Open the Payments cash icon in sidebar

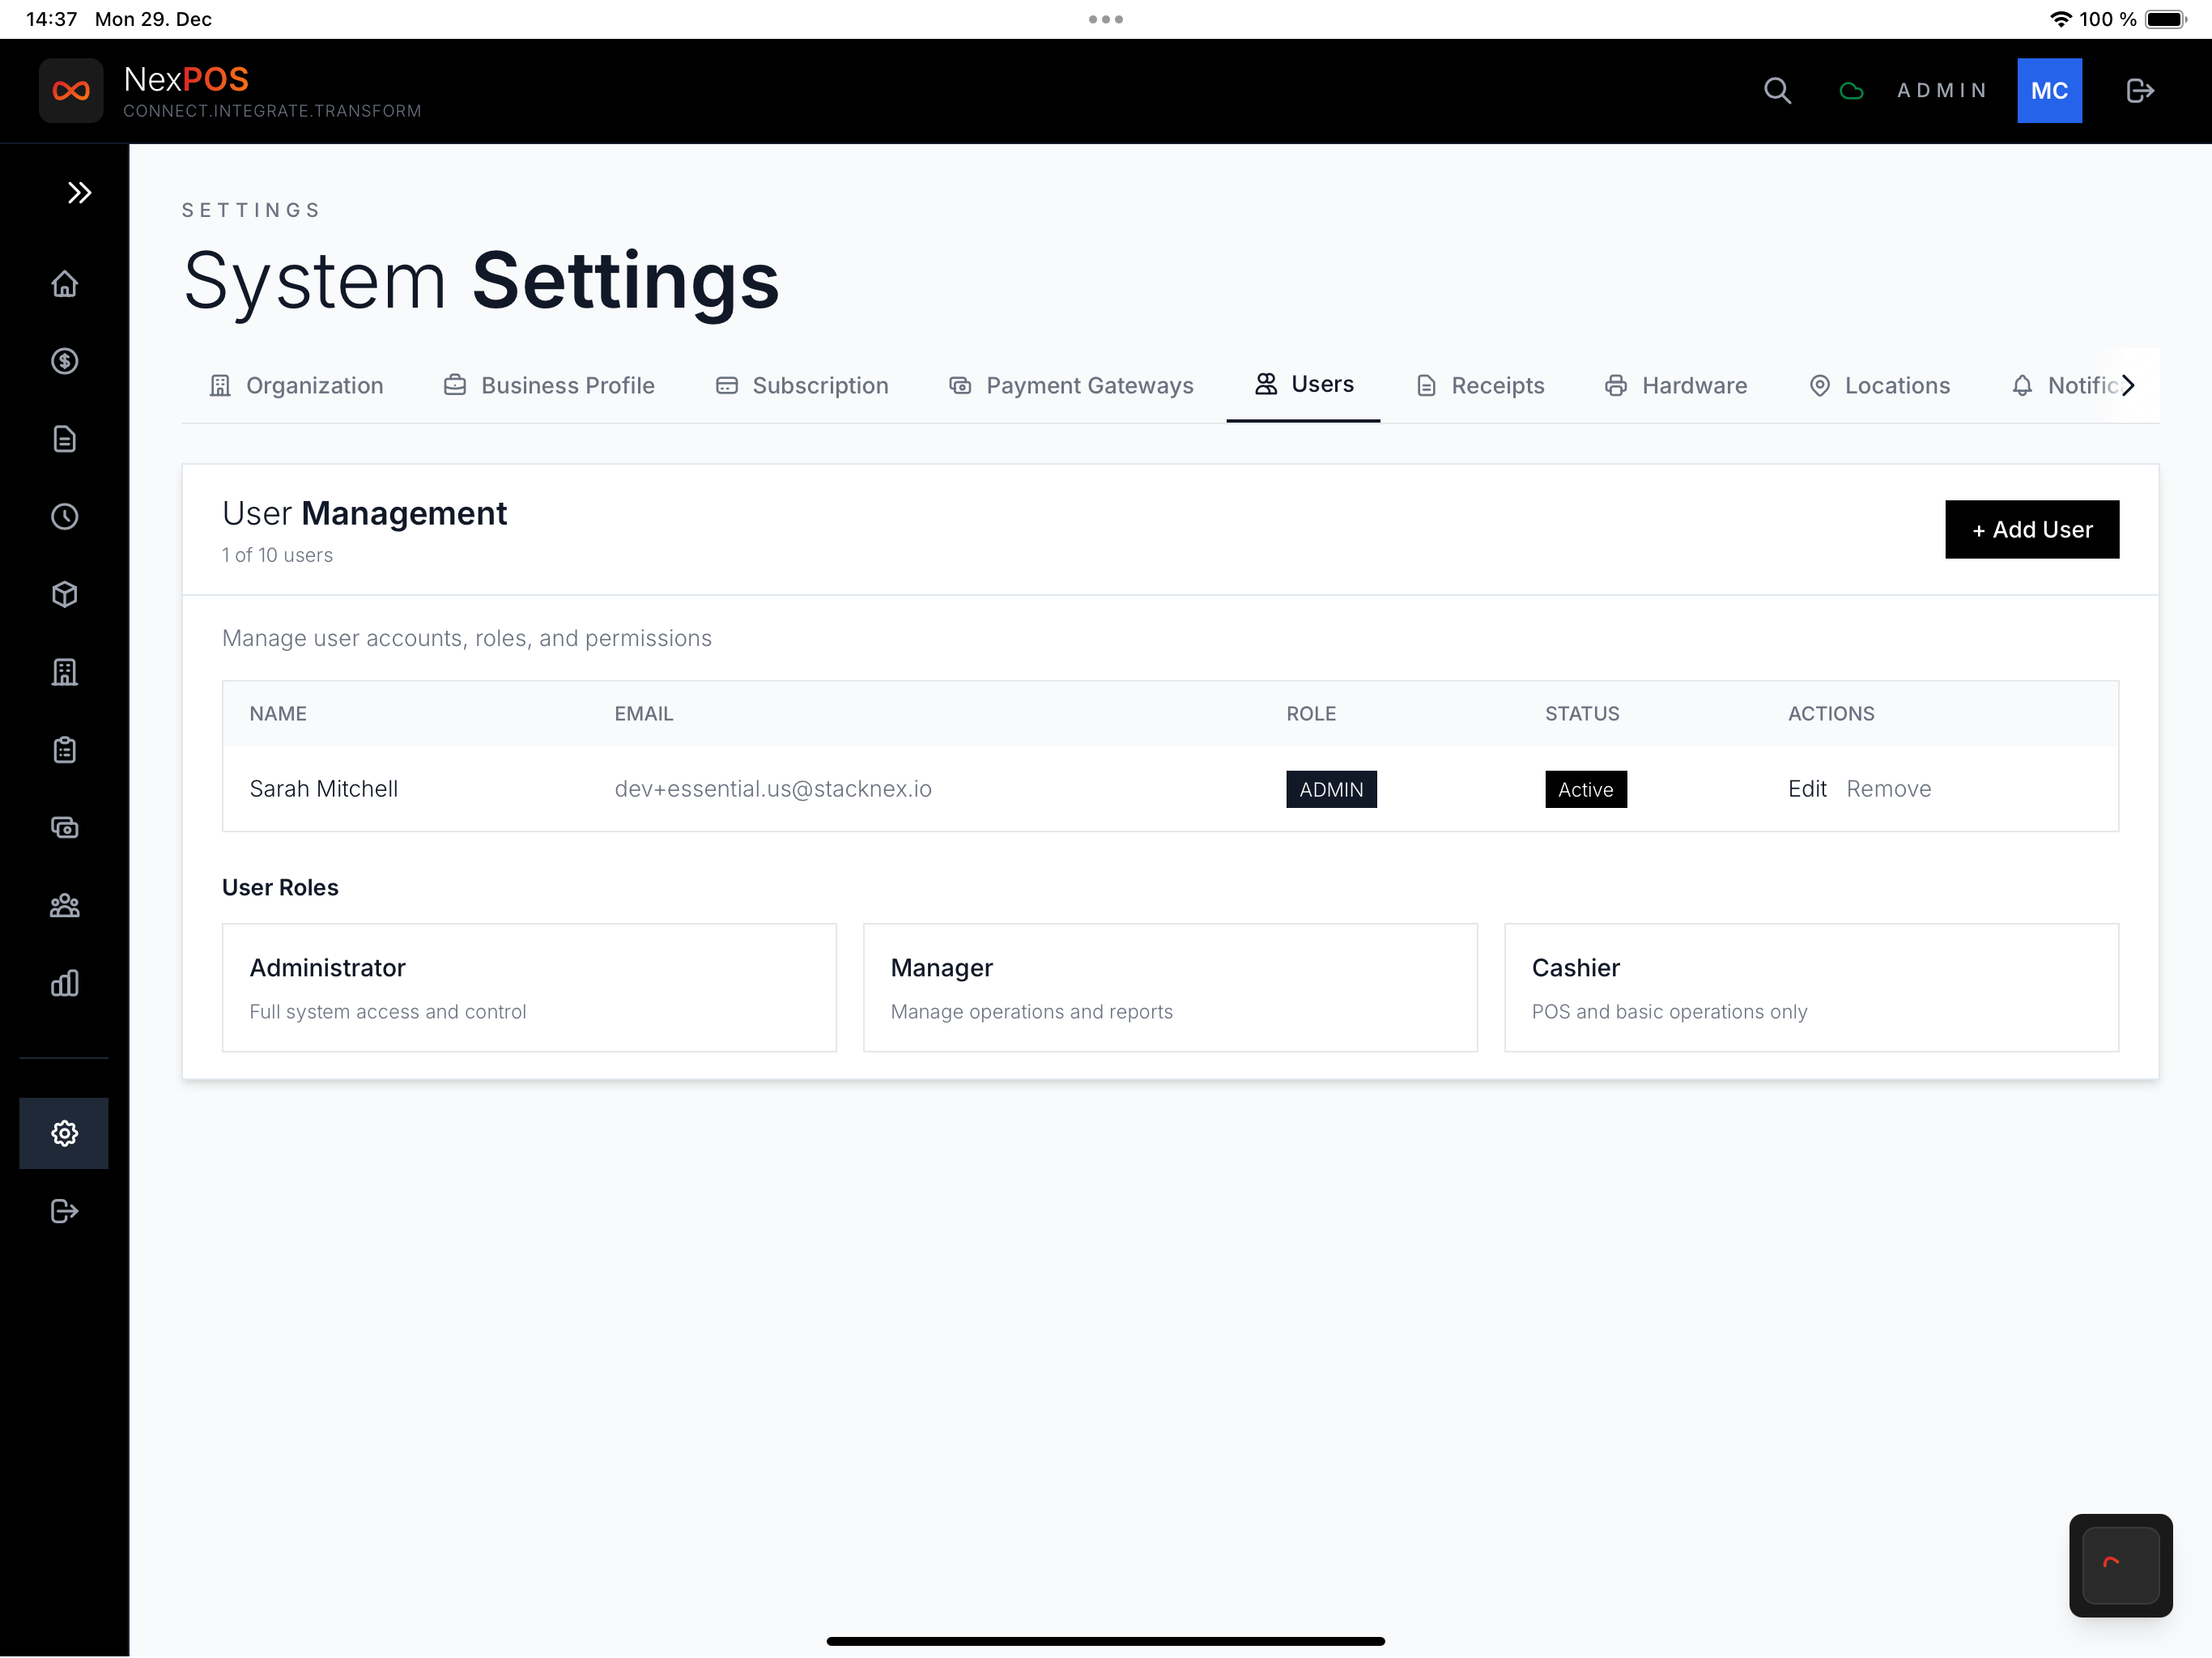point(64,827)
